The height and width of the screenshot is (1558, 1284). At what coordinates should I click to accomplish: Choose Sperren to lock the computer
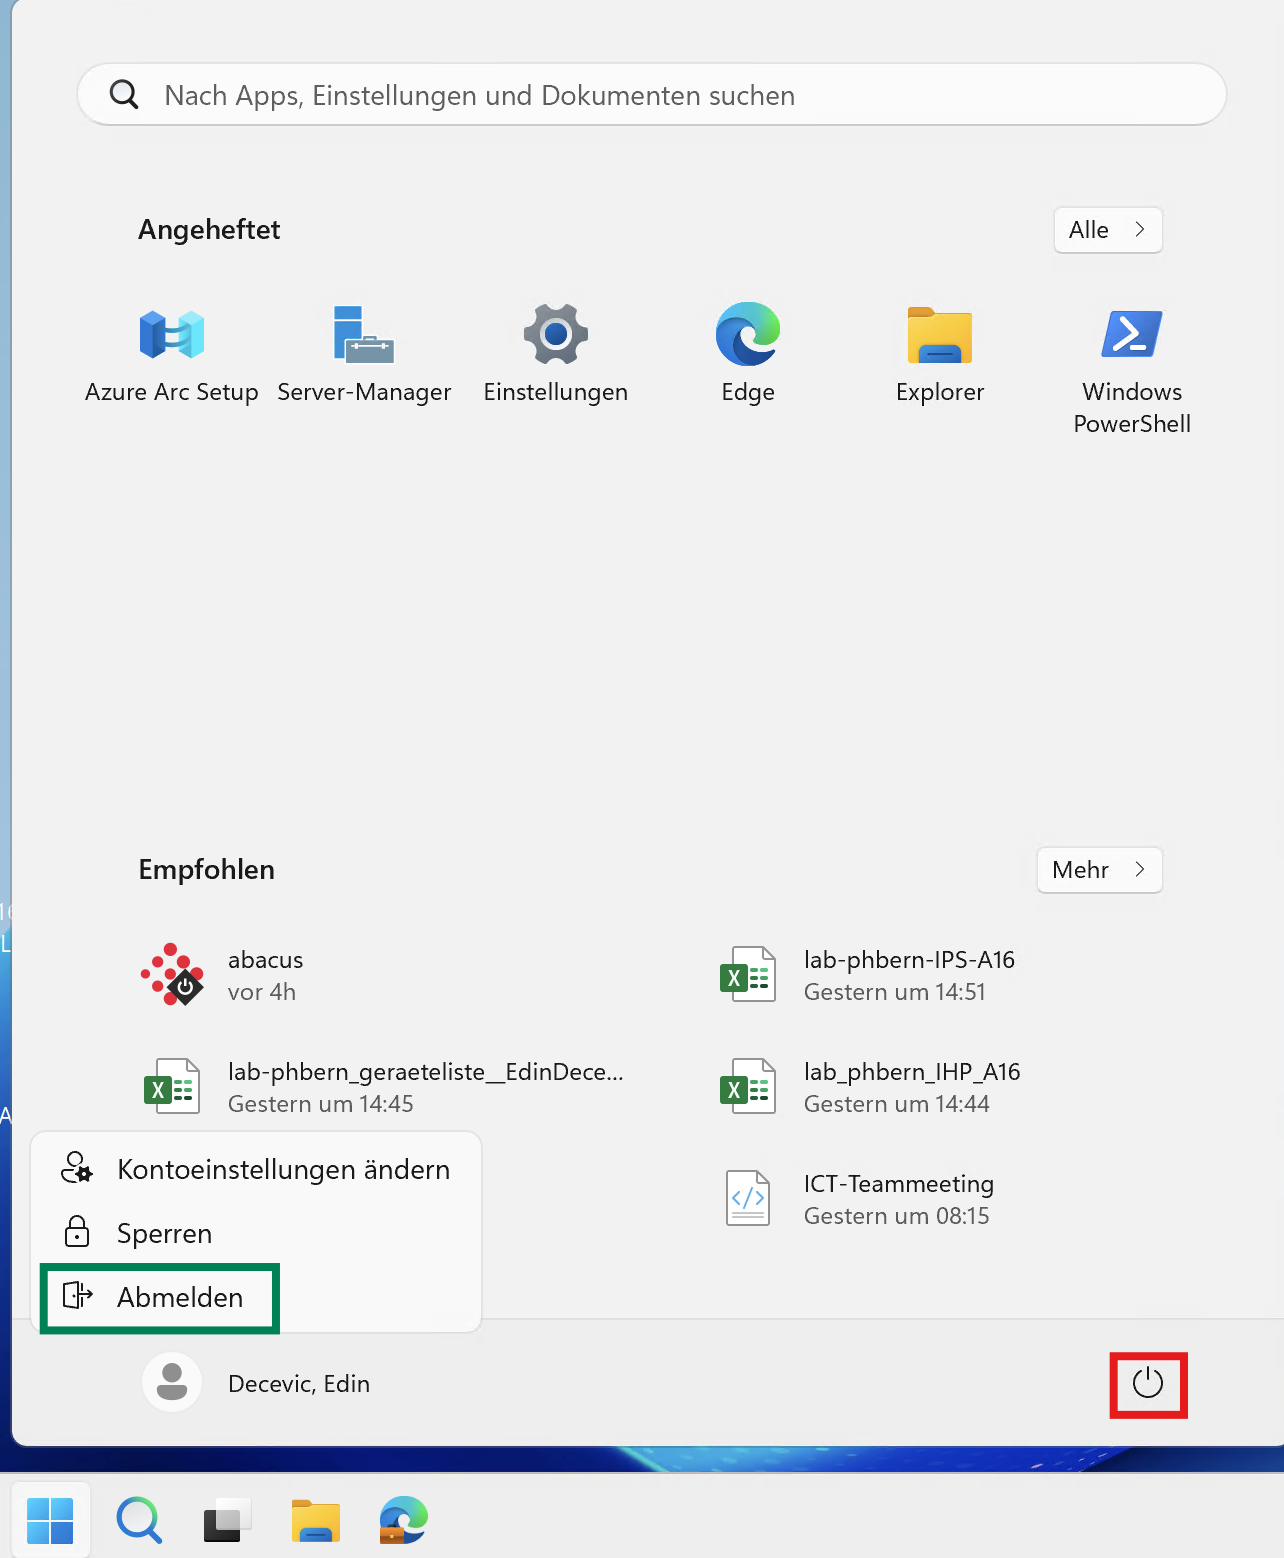point(164,1233)
